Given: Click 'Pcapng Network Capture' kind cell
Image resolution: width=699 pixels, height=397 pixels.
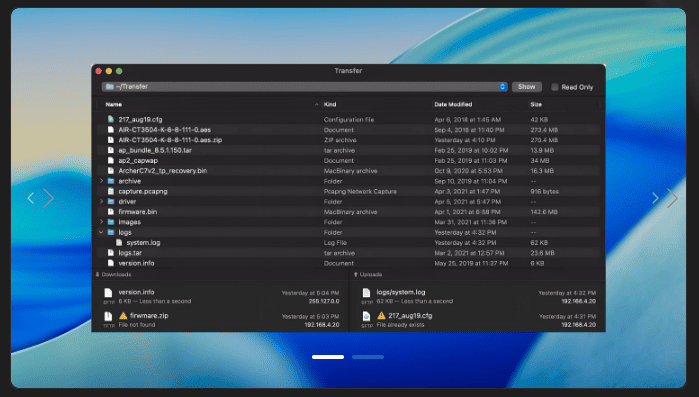Looking at the screenshot, I should [360, 191].
